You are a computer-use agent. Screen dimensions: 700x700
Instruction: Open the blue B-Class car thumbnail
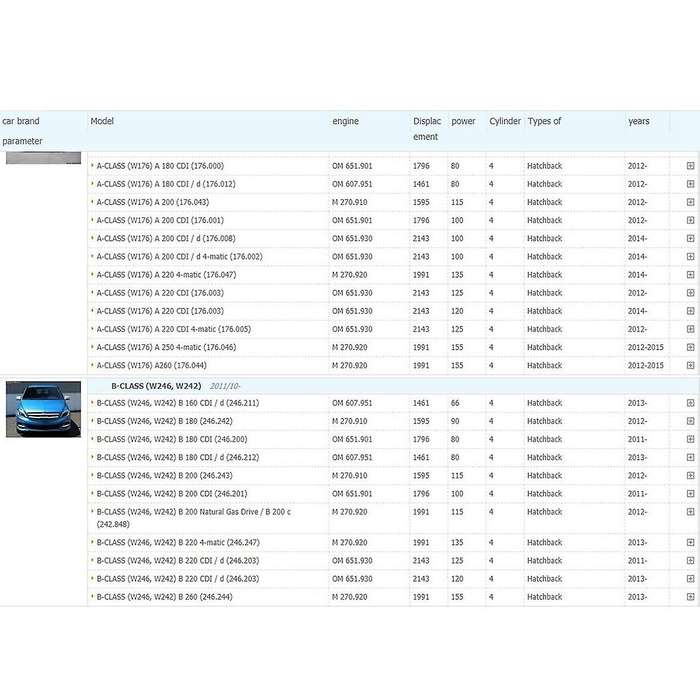point(43,409)
